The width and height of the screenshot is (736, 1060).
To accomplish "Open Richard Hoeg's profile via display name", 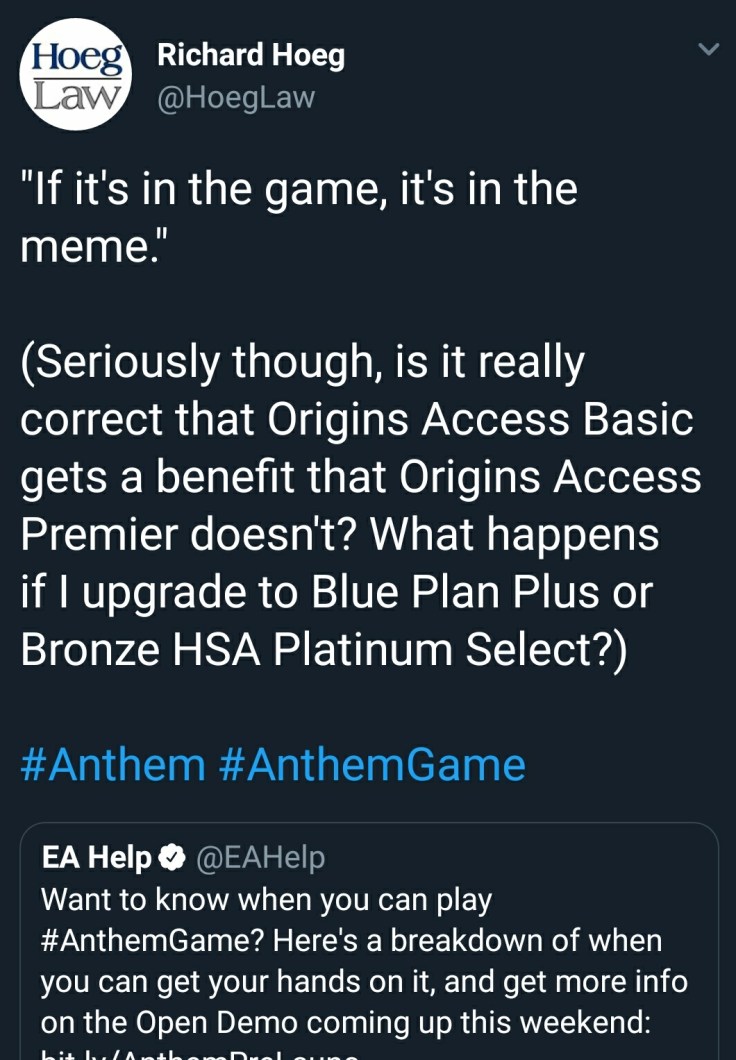I will pos(251,56).
